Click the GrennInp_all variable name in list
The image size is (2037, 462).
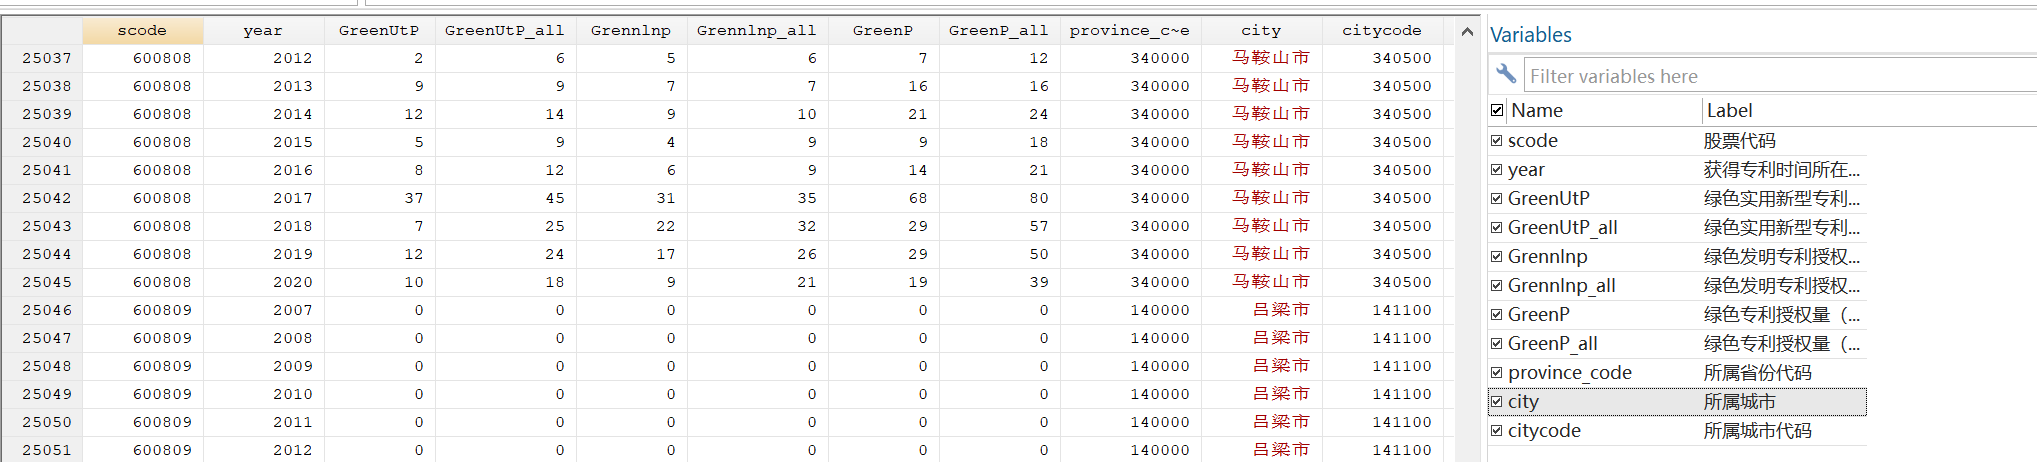point(1562,286)
